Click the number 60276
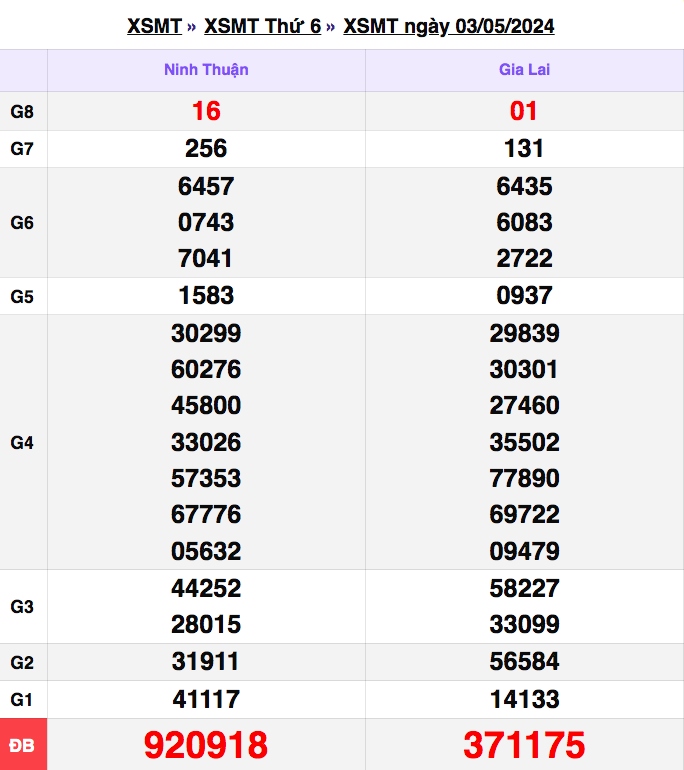The image size is (684, 770). [206, 369]
